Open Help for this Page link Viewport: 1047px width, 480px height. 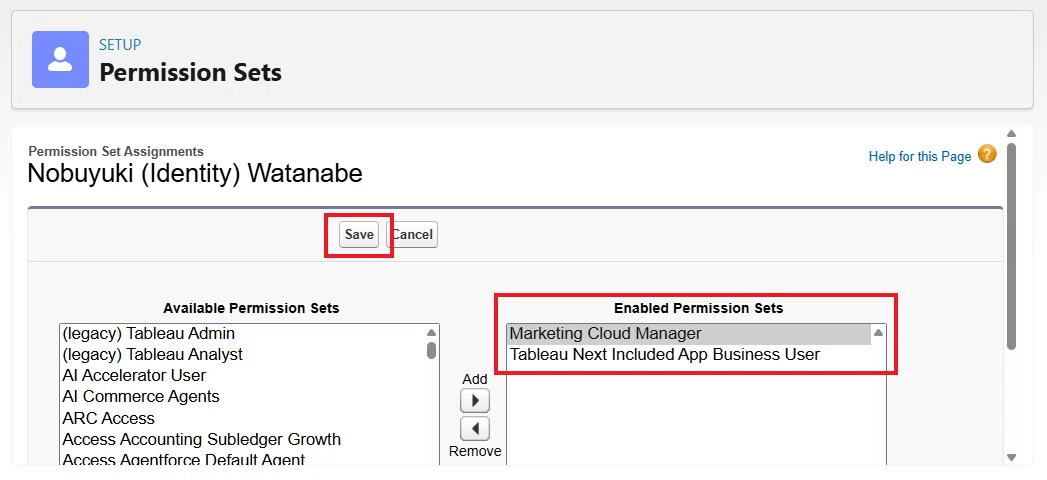(x=919, y=156)
